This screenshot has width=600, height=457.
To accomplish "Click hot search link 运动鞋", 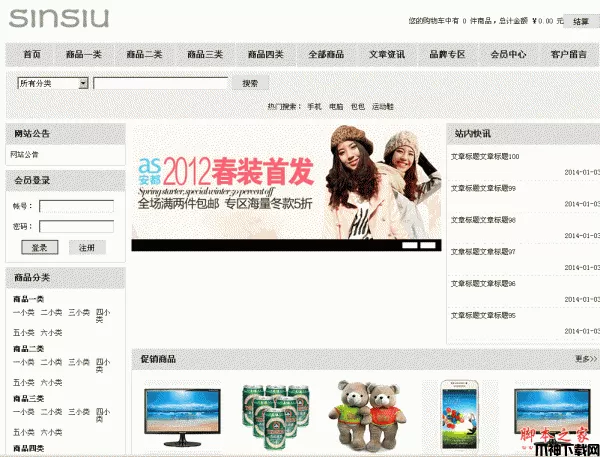I will pyautogui.click(x=383, y=106).
